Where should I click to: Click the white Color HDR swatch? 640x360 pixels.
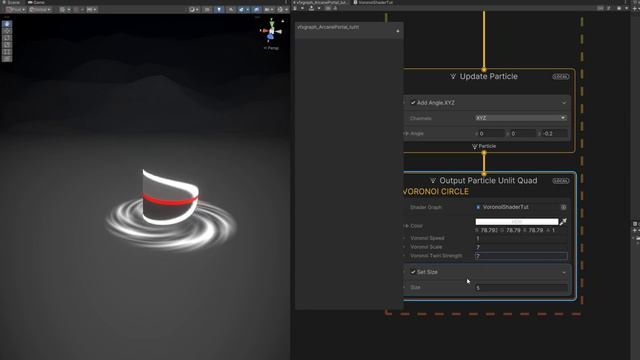517,222
